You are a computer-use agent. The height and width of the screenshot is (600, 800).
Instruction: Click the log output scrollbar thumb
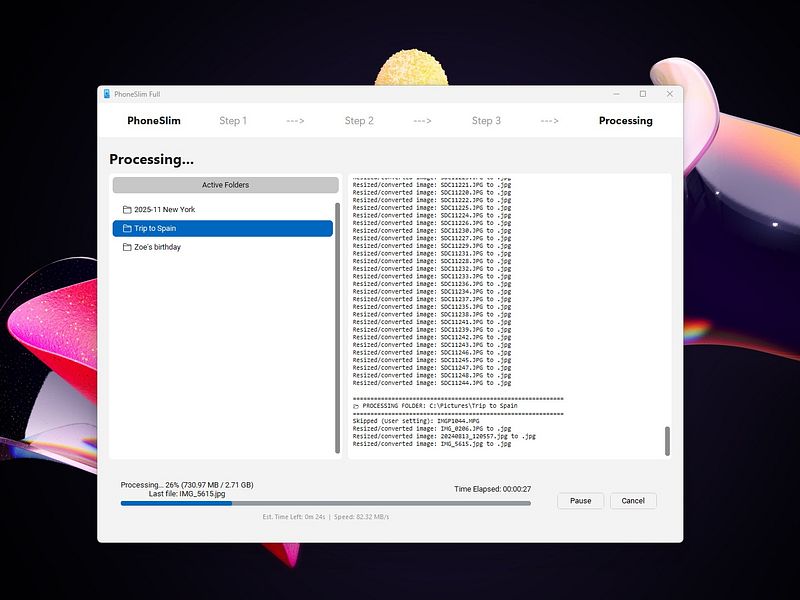pos(667,441)
